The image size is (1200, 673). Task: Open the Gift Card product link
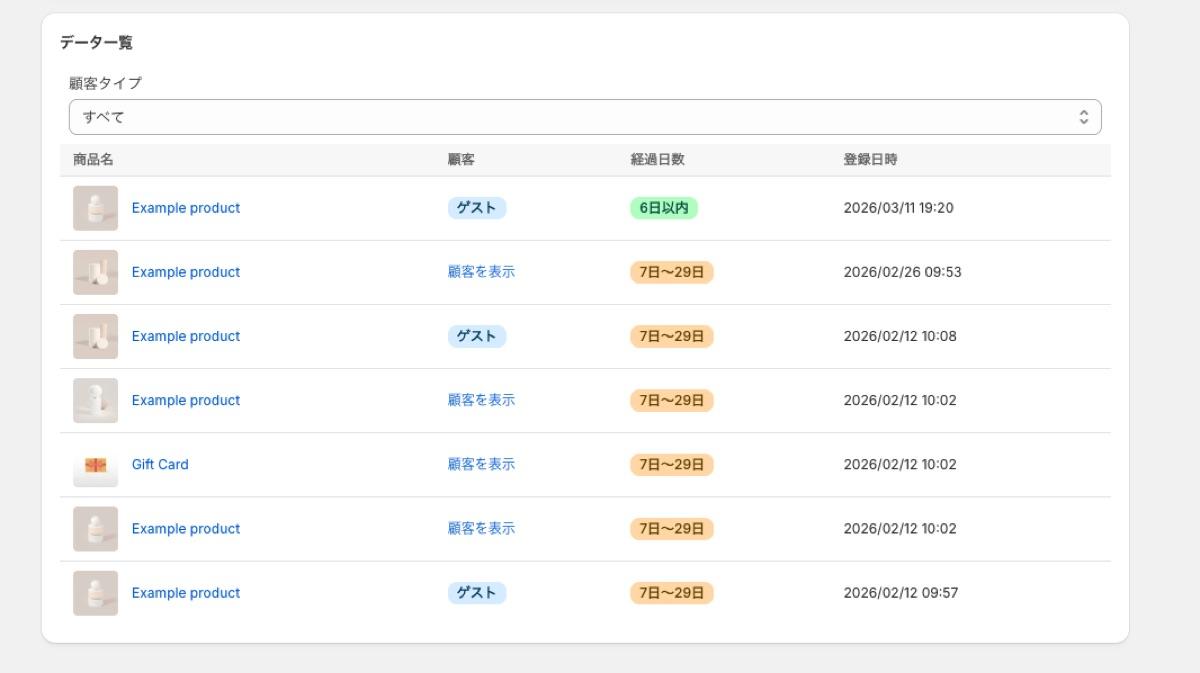(x=160, y=464)
